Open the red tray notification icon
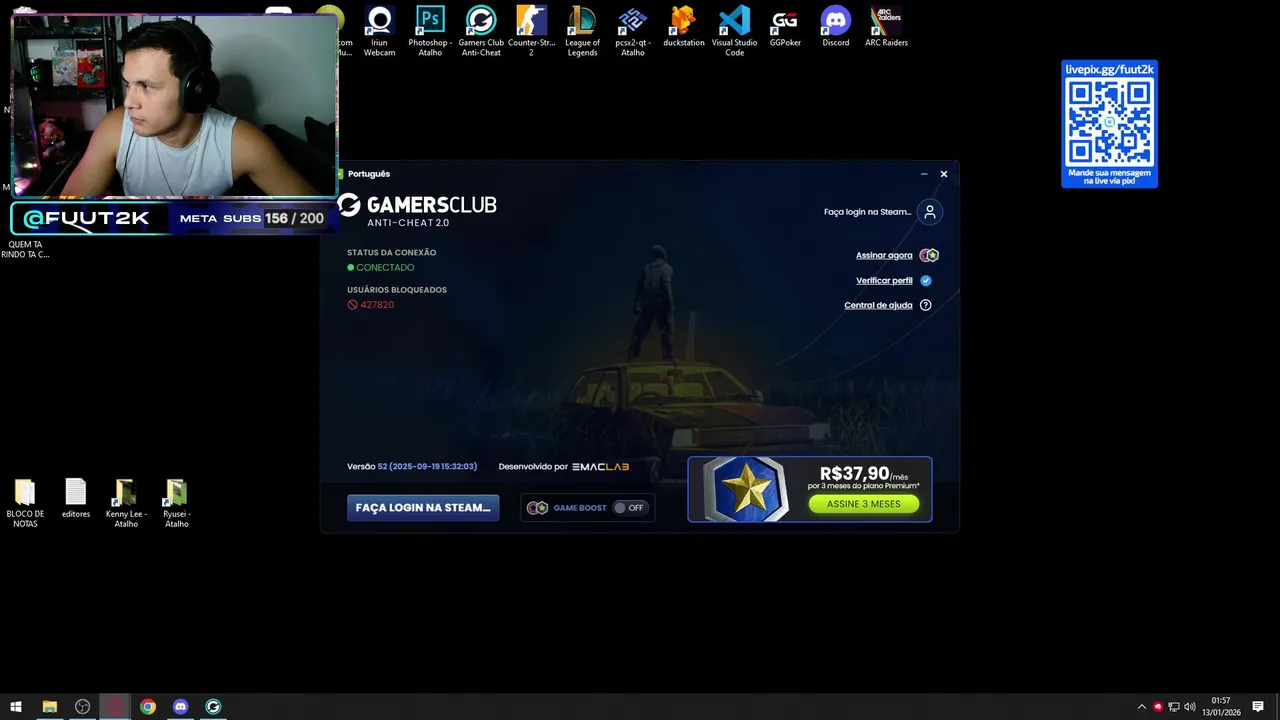The width and height of the screenshot is (1280, 720). tap(1158, 707)
